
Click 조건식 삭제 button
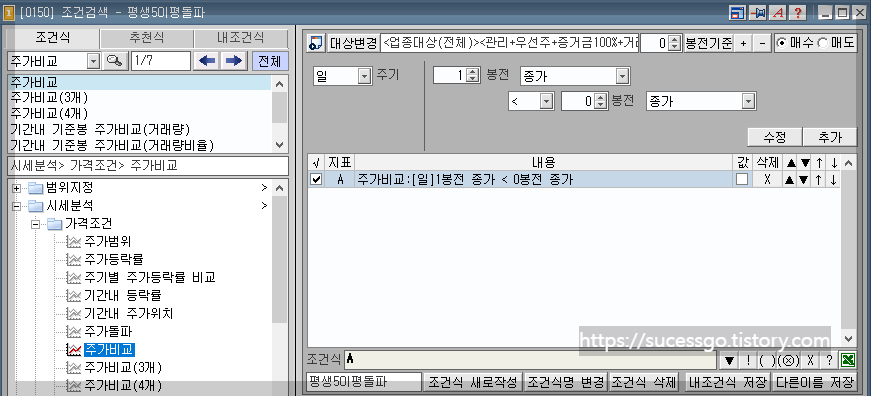[643, 382]
